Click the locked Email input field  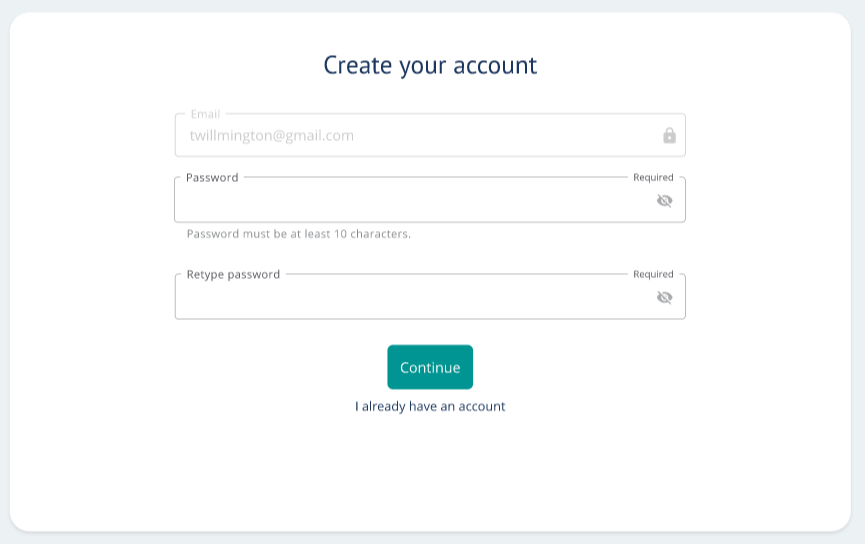pos(430,135)
